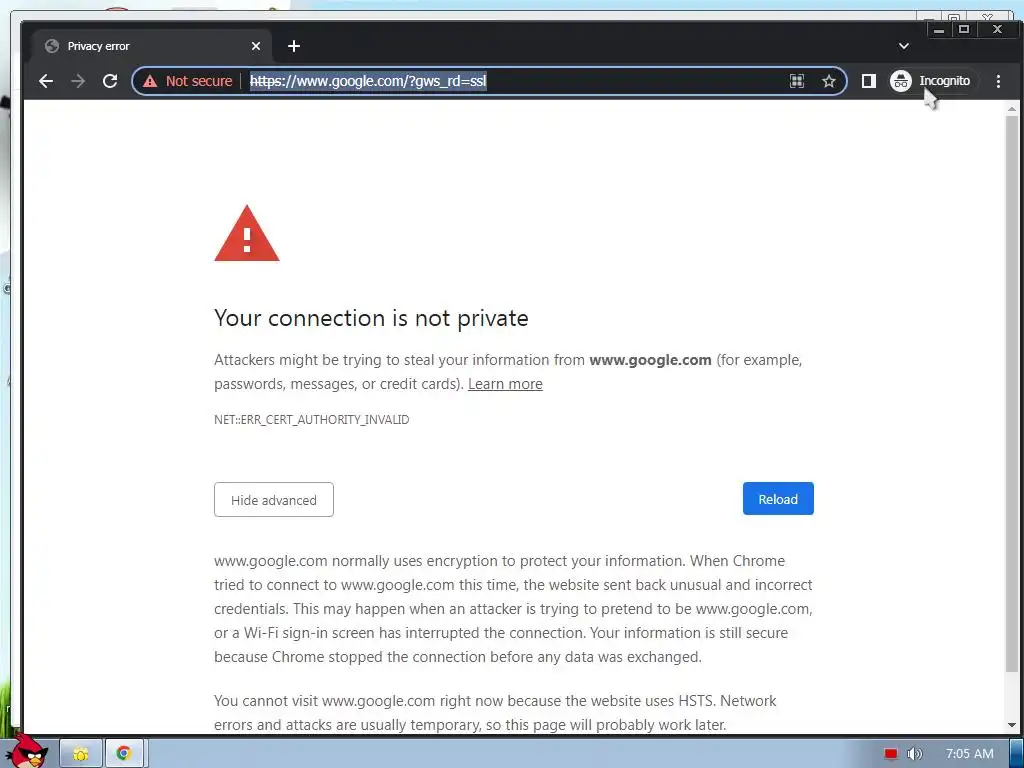Screen dimensions: 1024x768
Task: Open the Incognito profile indicator
Action: click(x=932, y=81)
